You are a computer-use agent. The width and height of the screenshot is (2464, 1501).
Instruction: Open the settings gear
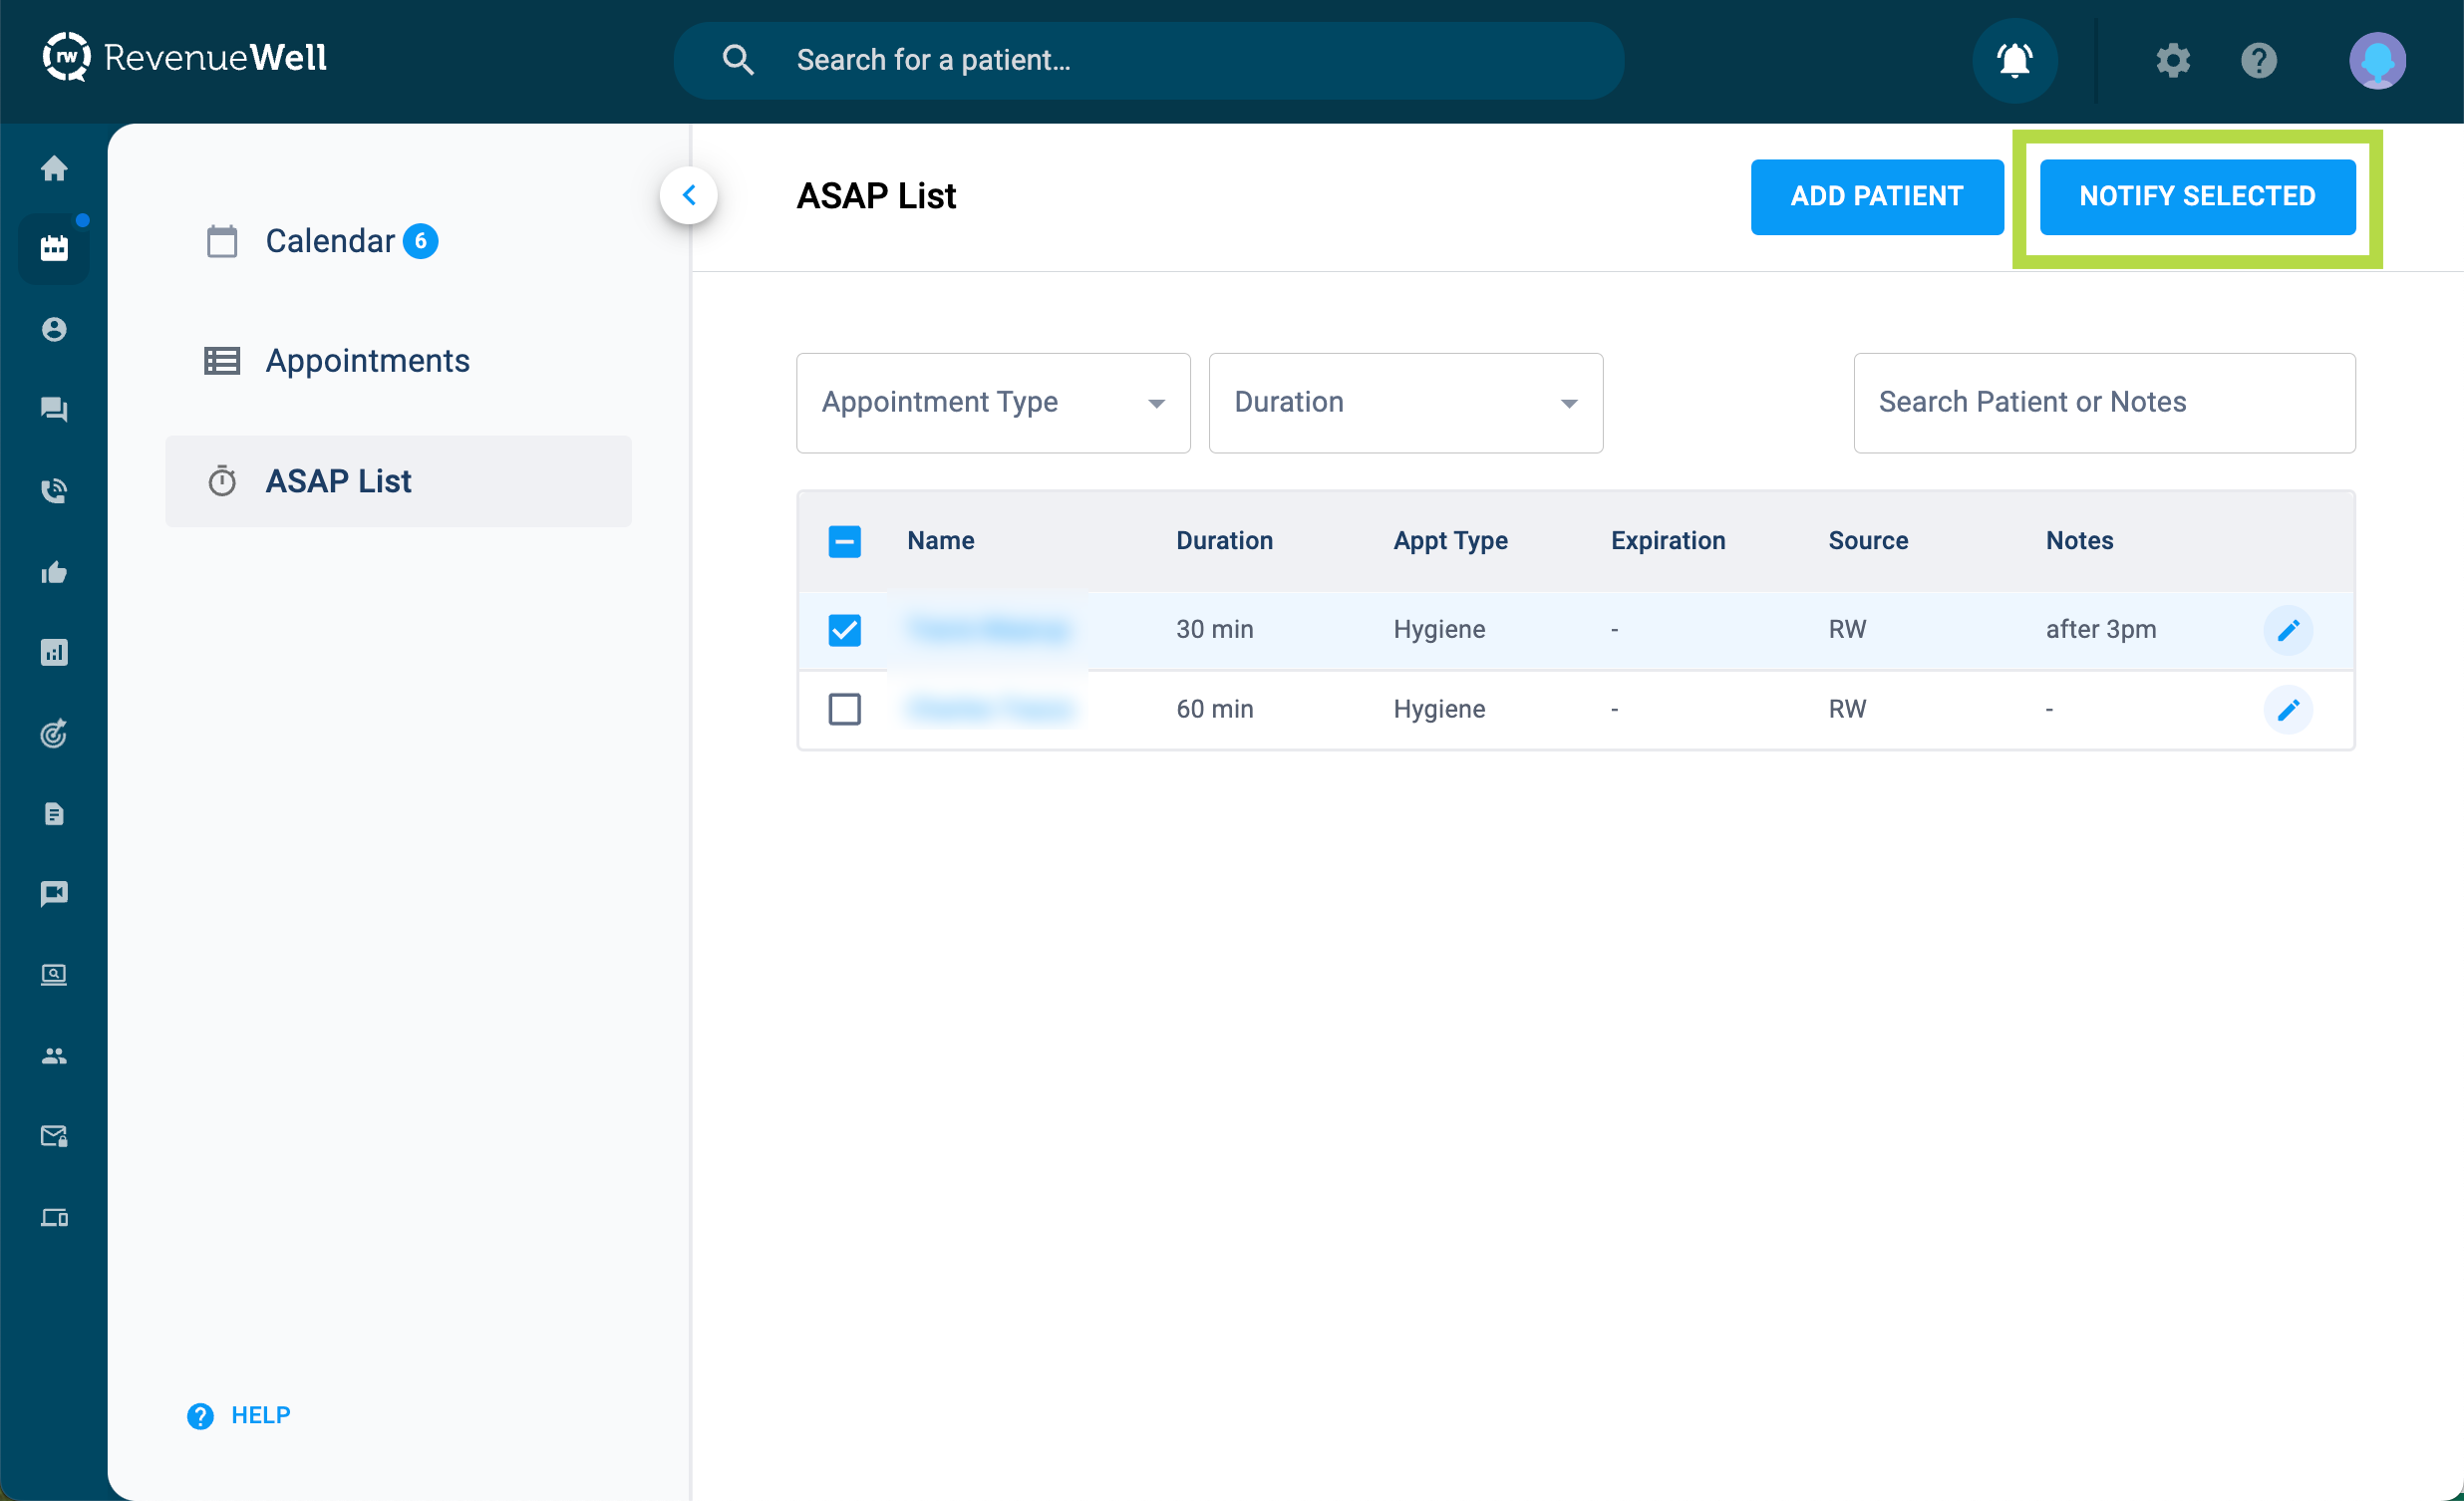click(2173, 60)
